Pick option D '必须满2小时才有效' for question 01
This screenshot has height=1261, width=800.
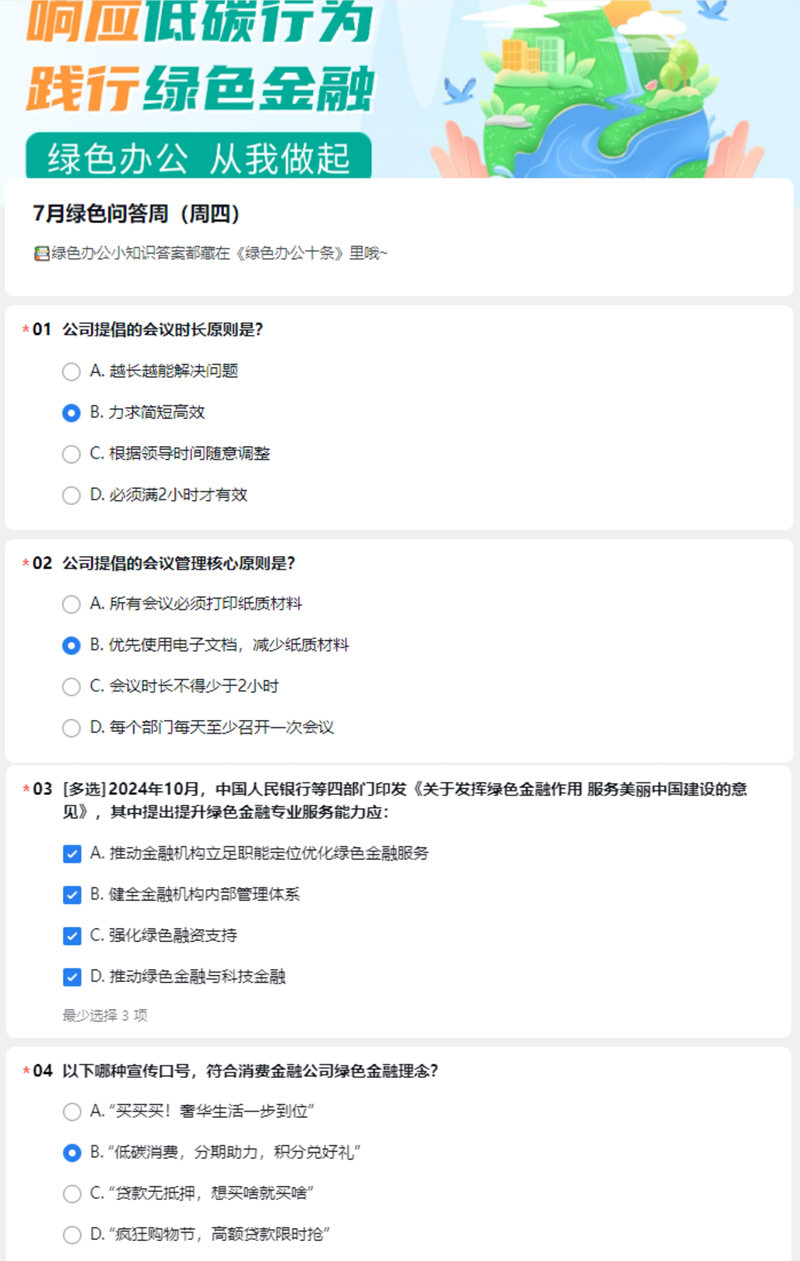(71, 494)
